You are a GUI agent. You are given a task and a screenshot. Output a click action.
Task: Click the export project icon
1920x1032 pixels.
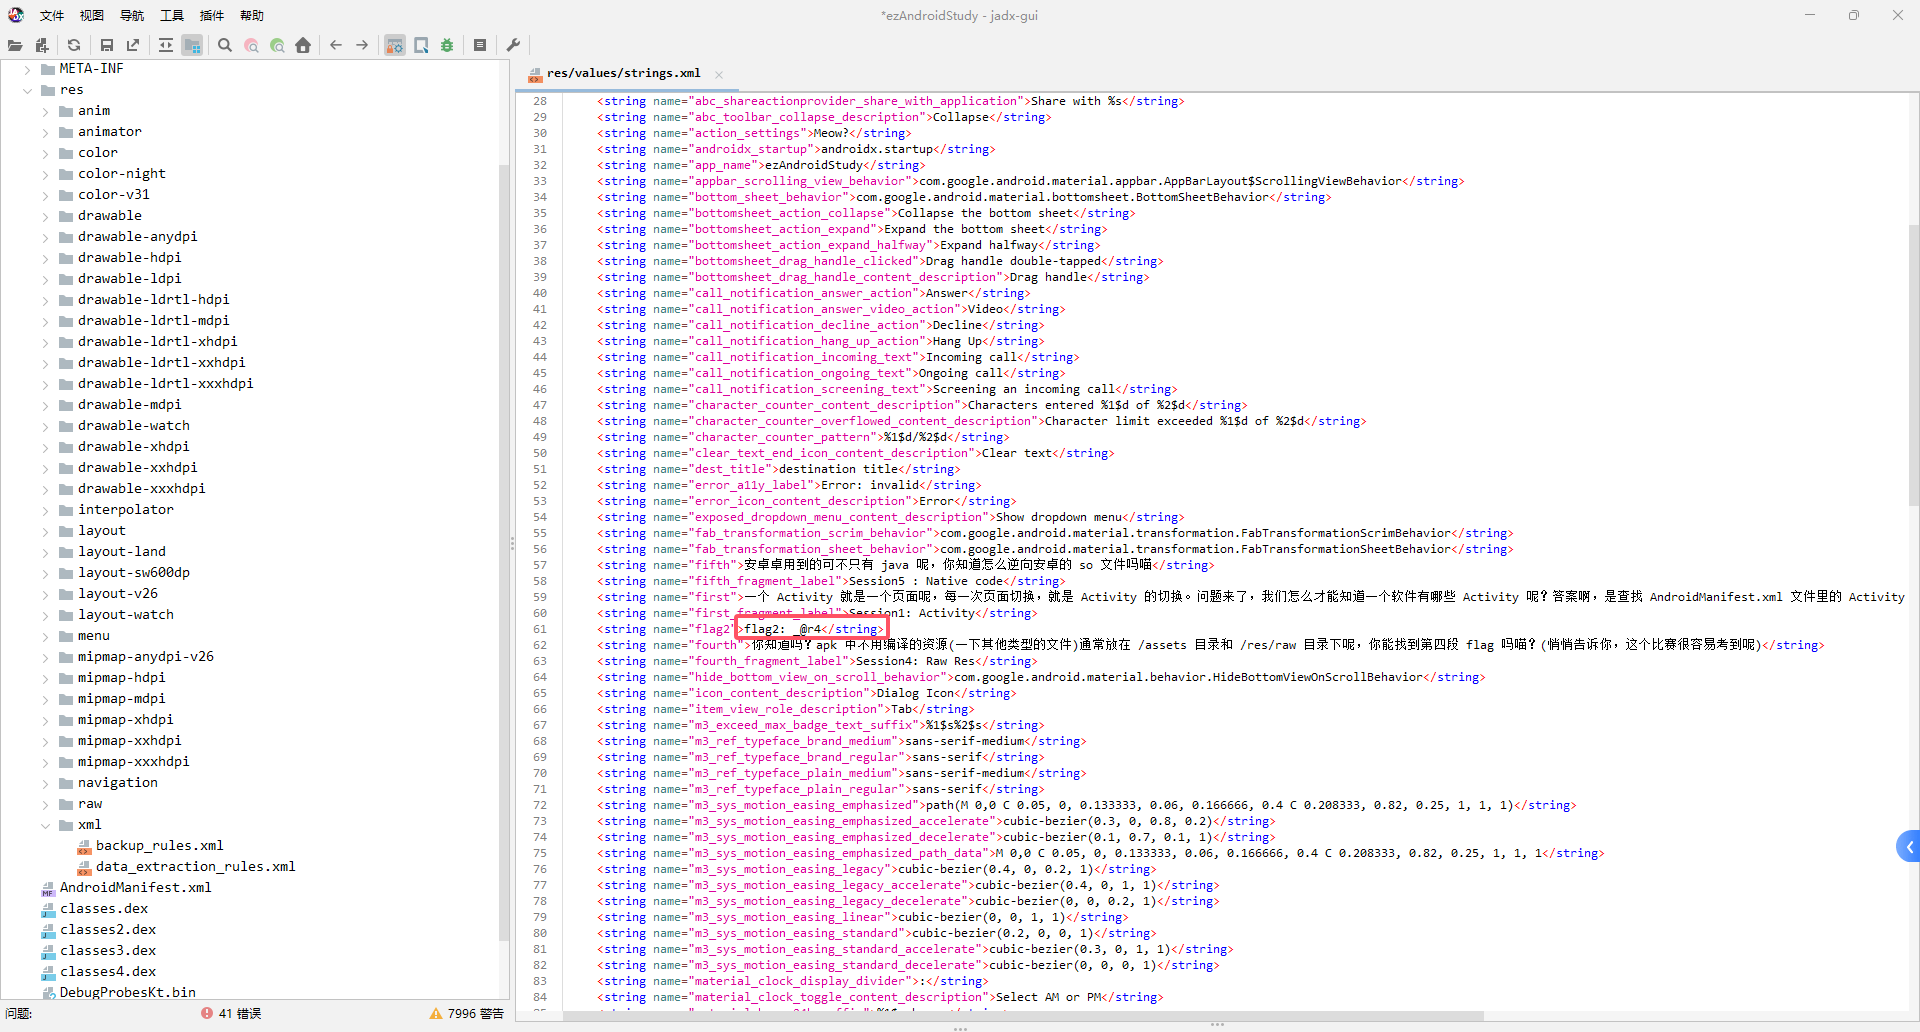(133, 45)
